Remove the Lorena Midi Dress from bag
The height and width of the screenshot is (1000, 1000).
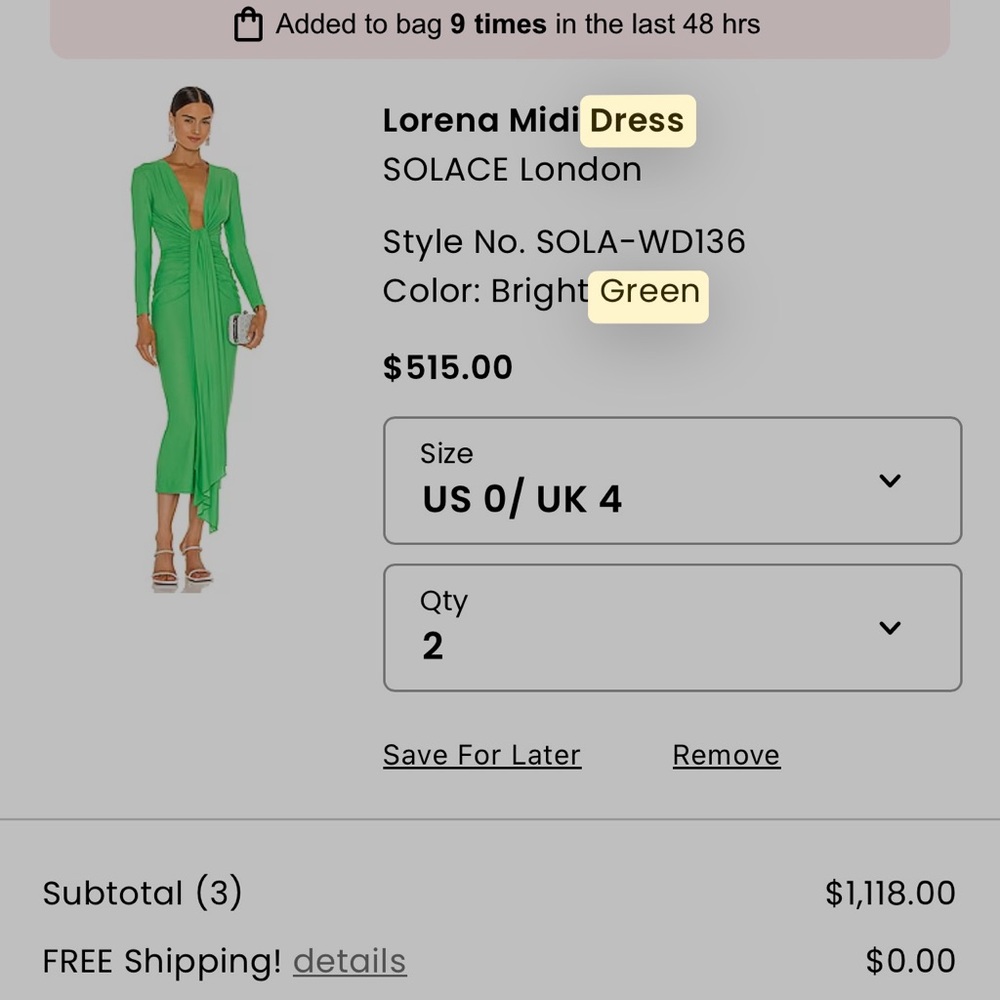[726, 755]
